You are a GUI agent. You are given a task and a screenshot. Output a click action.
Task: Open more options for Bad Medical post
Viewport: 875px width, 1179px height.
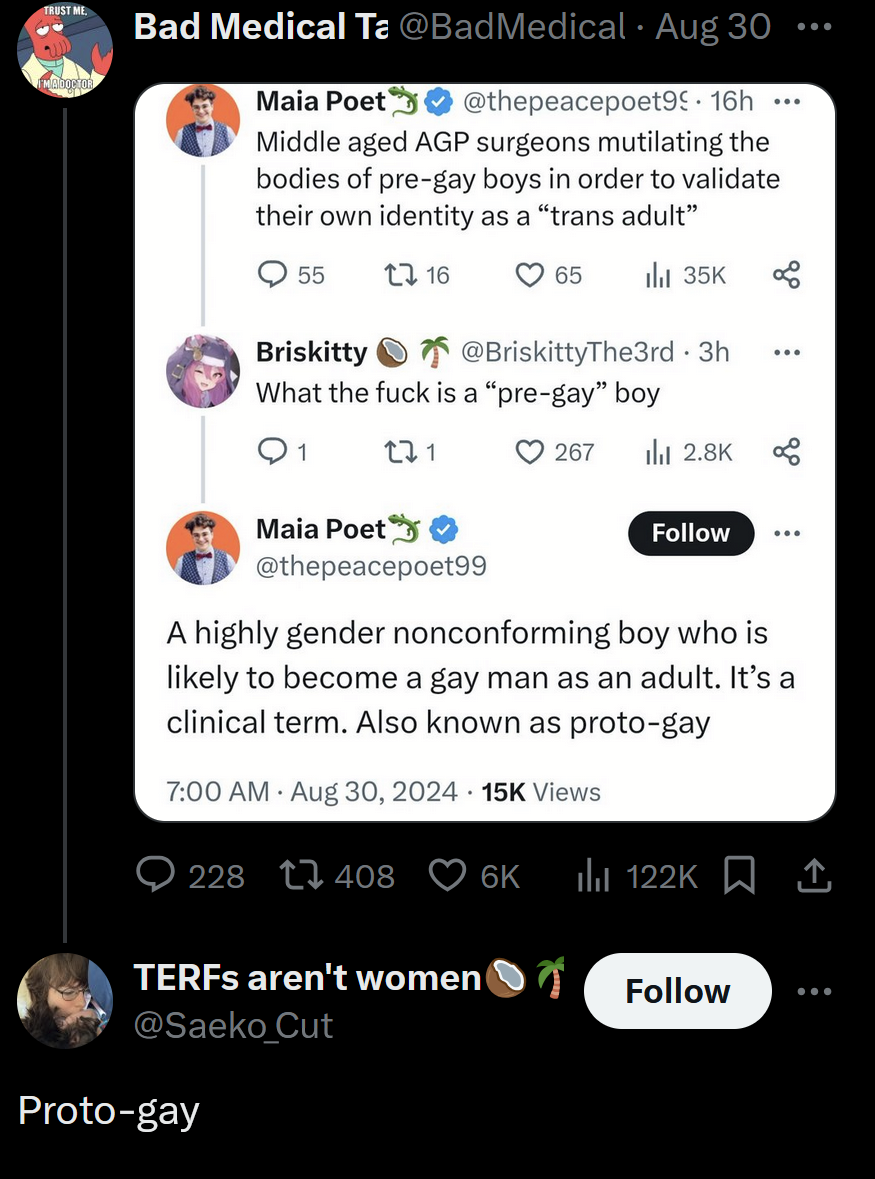[x=814, y=27]
